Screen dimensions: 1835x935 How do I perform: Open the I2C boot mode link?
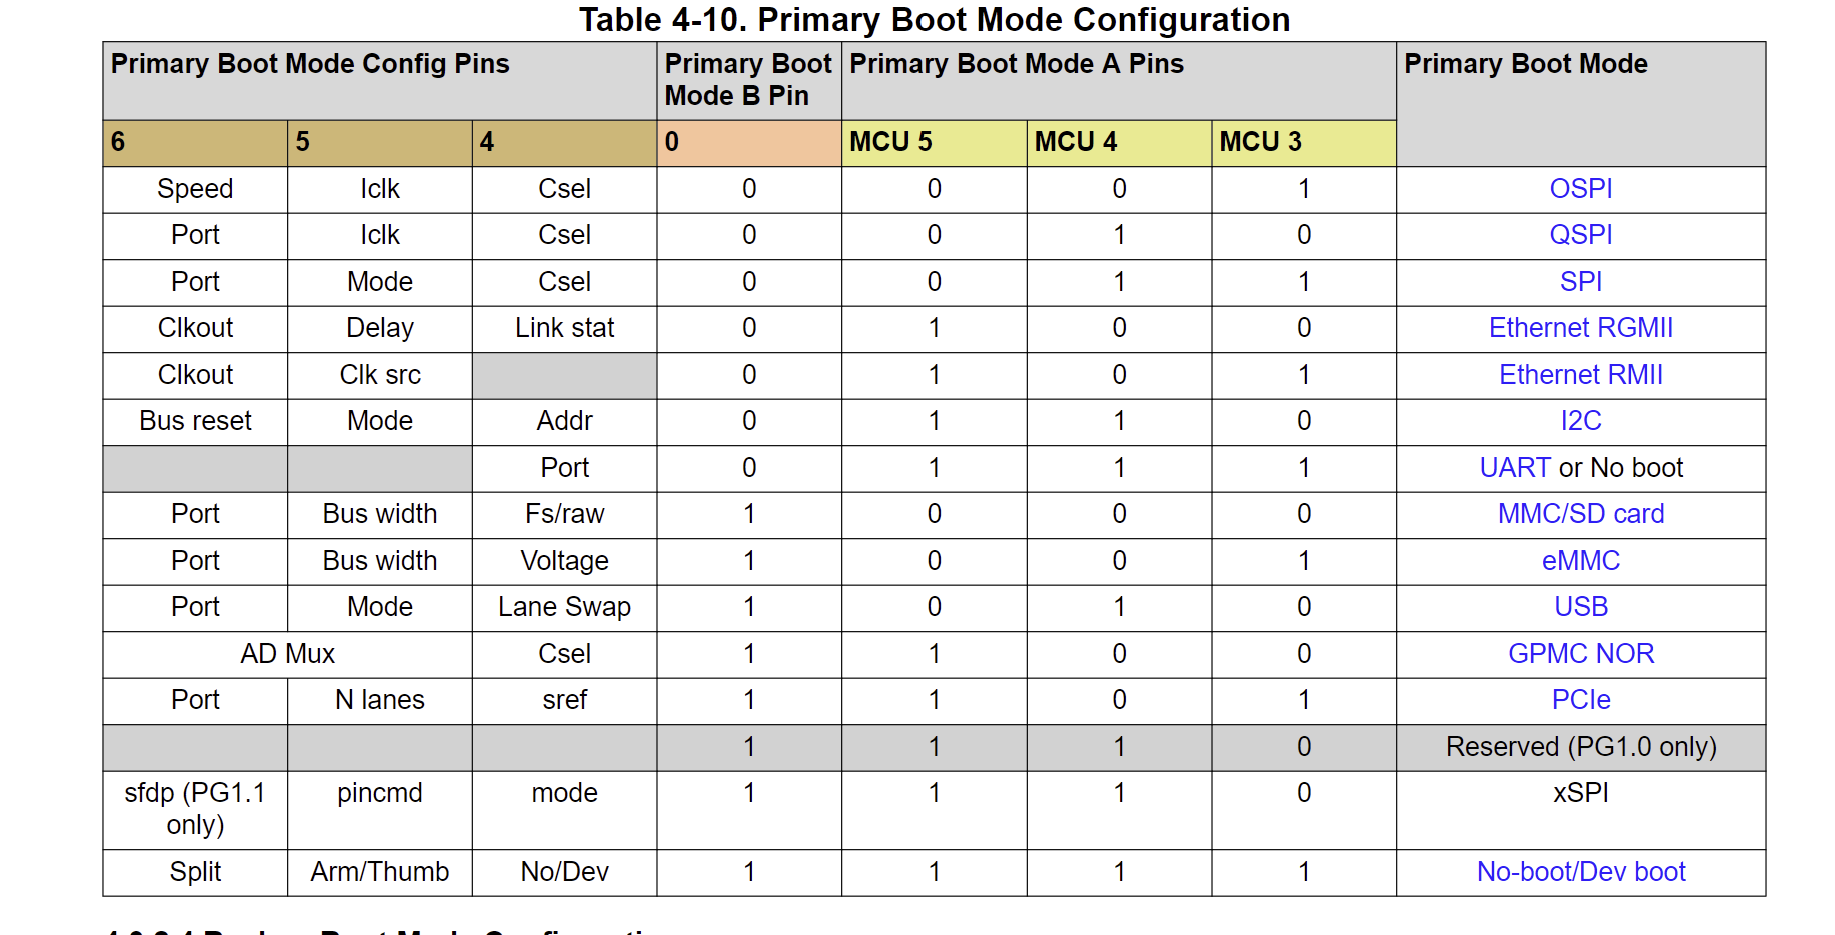click(x=1580, y=421)
